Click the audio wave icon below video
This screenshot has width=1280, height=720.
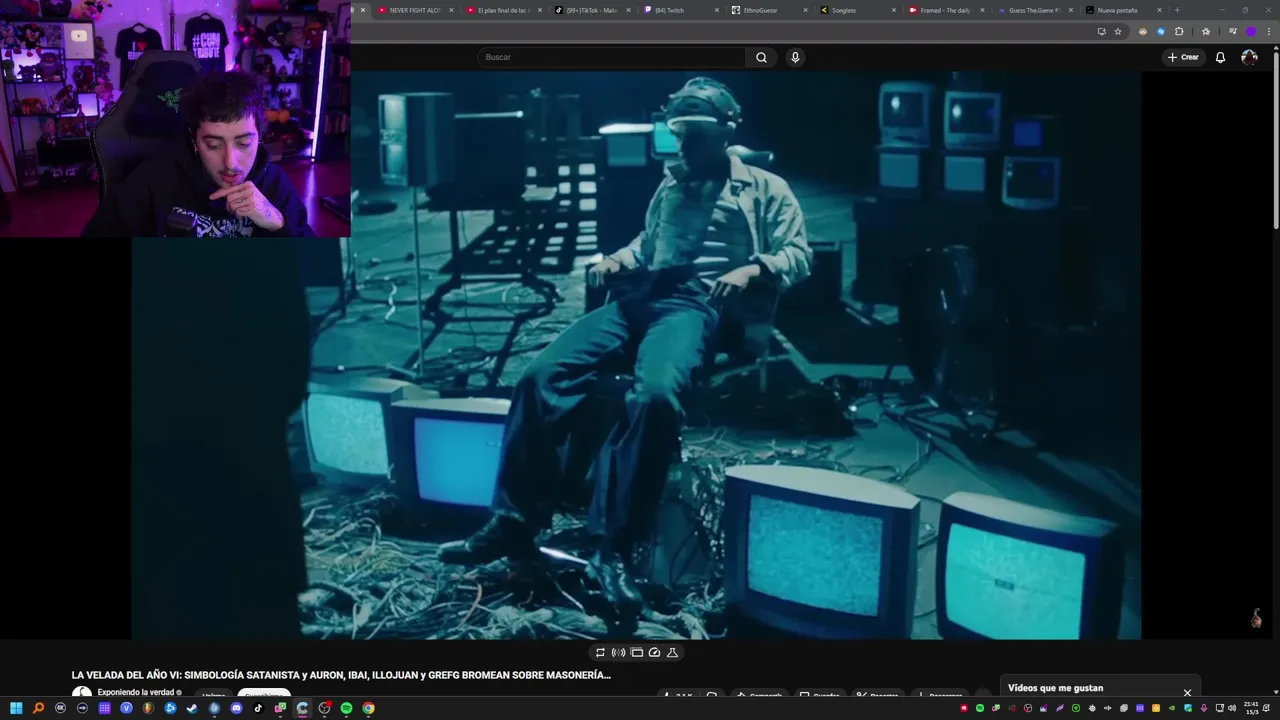point(618,652)
